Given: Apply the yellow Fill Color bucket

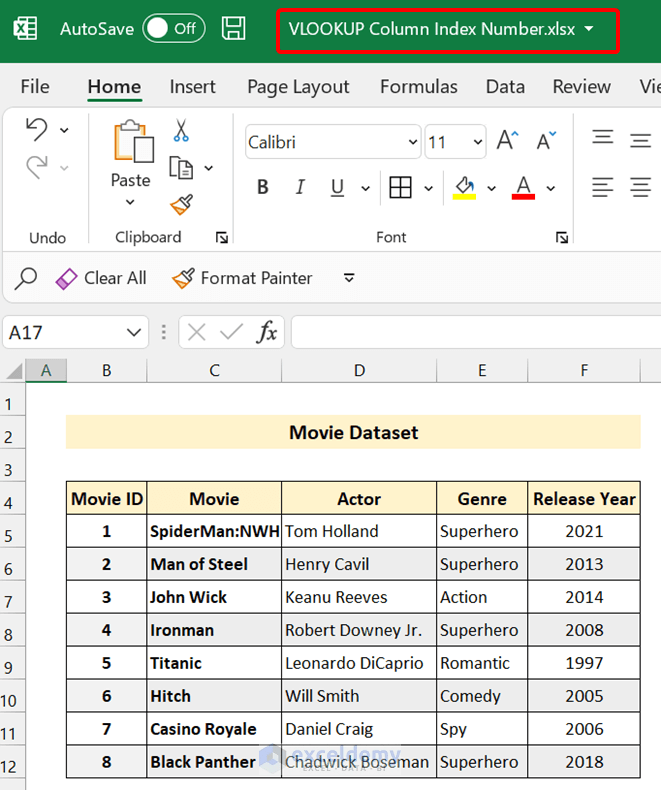Looking at the screenshot, I should (464, 188).
